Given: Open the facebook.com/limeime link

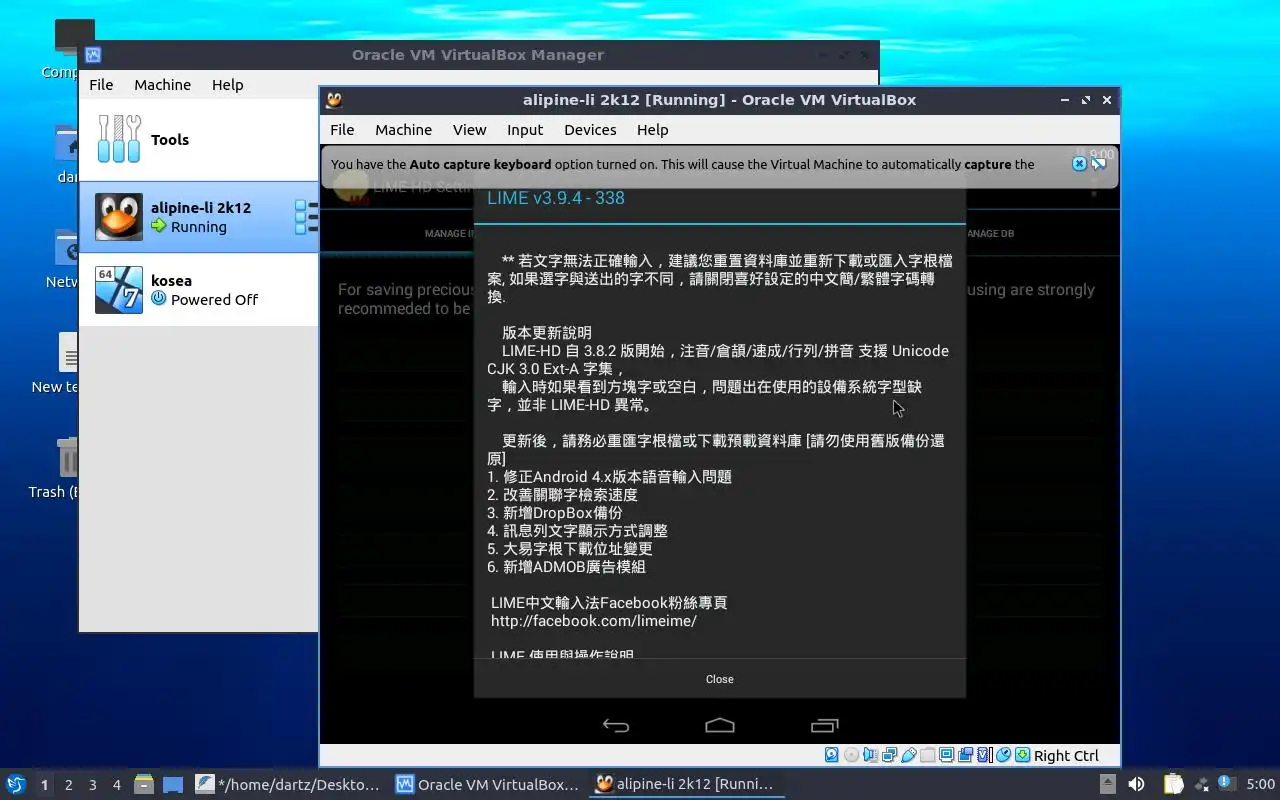Looking at the screenshot, I should (x=594, y=621).
